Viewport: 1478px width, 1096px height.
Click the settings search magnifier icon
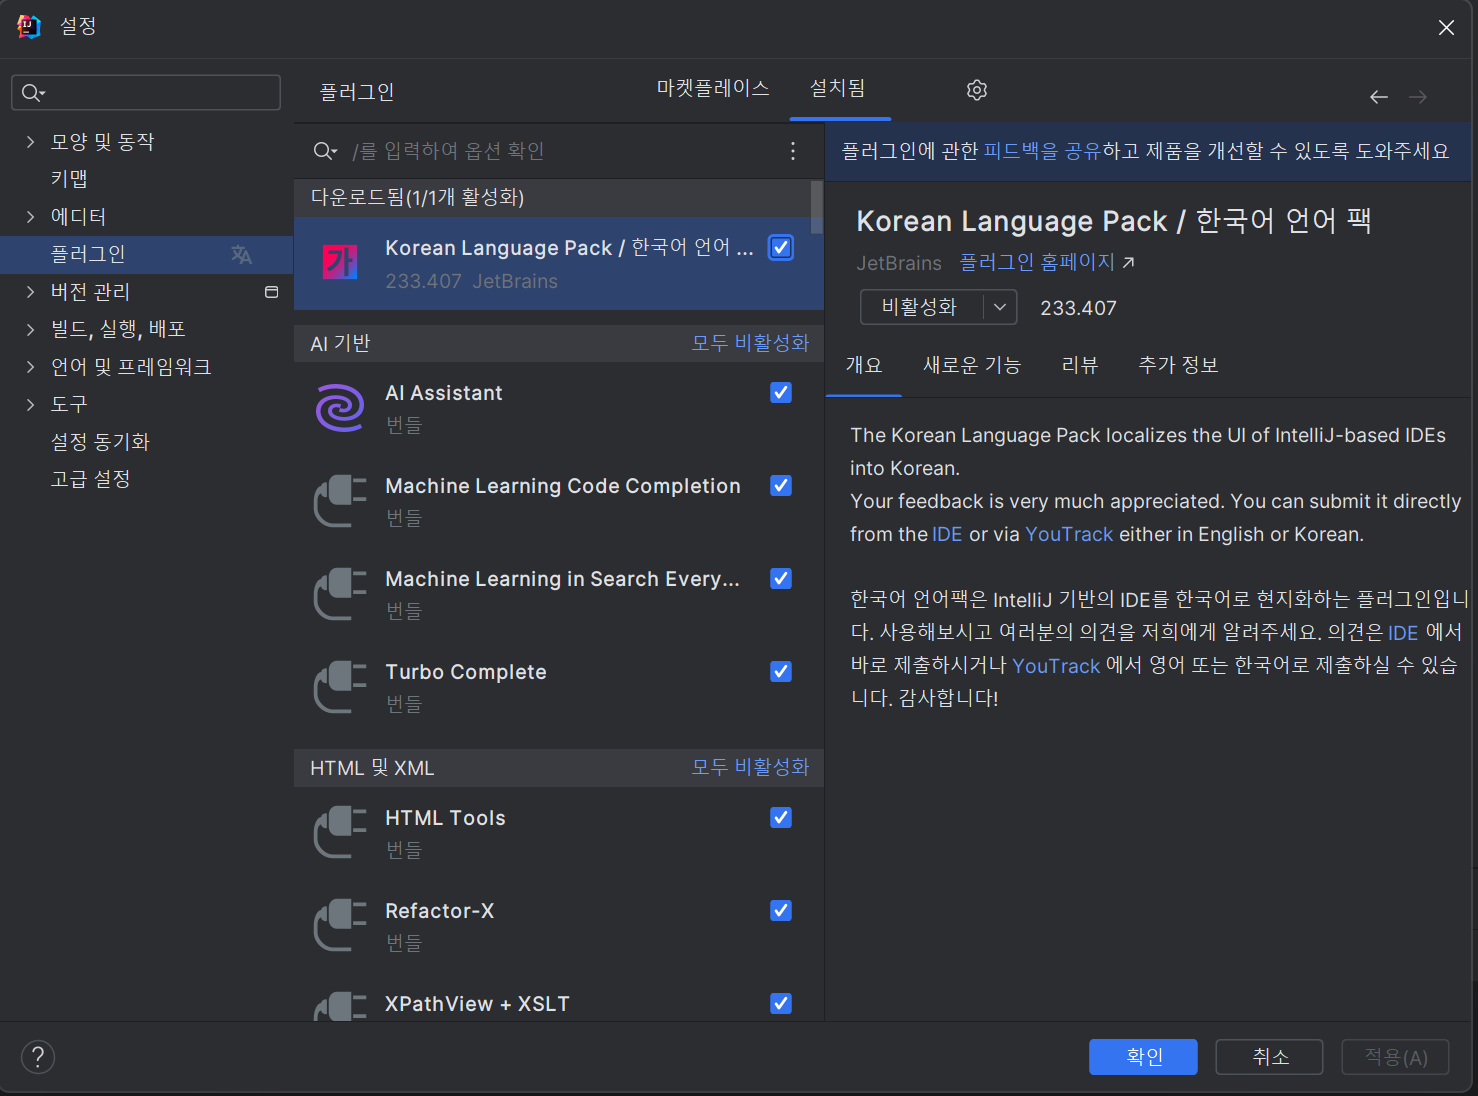point(33,93)
